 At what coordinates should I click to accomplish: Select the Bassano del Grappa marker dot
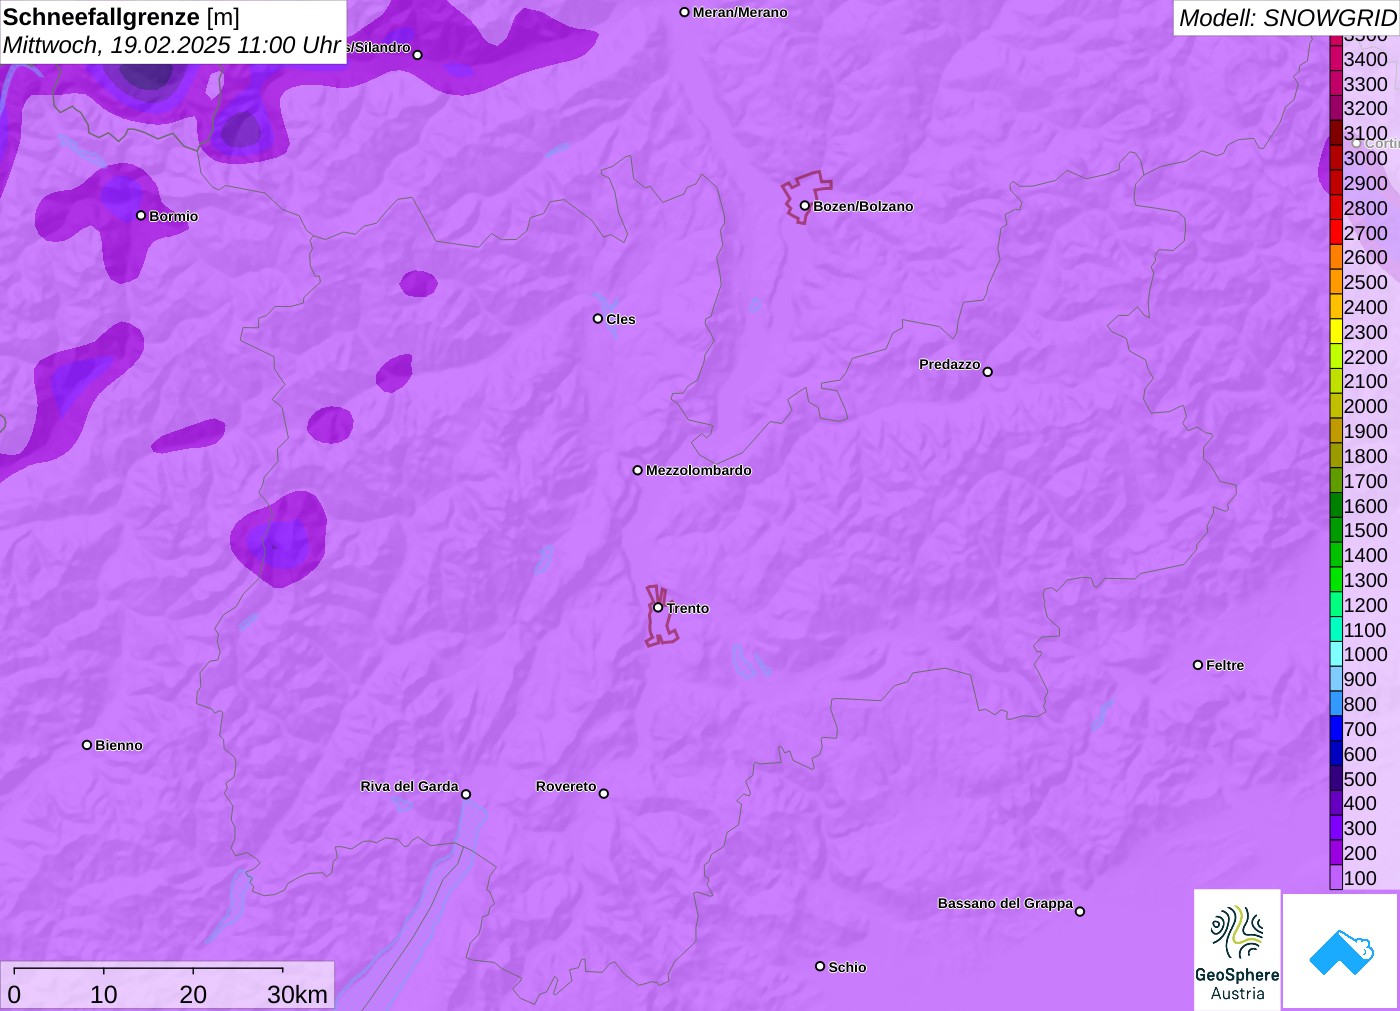[x=1079, y=911]
